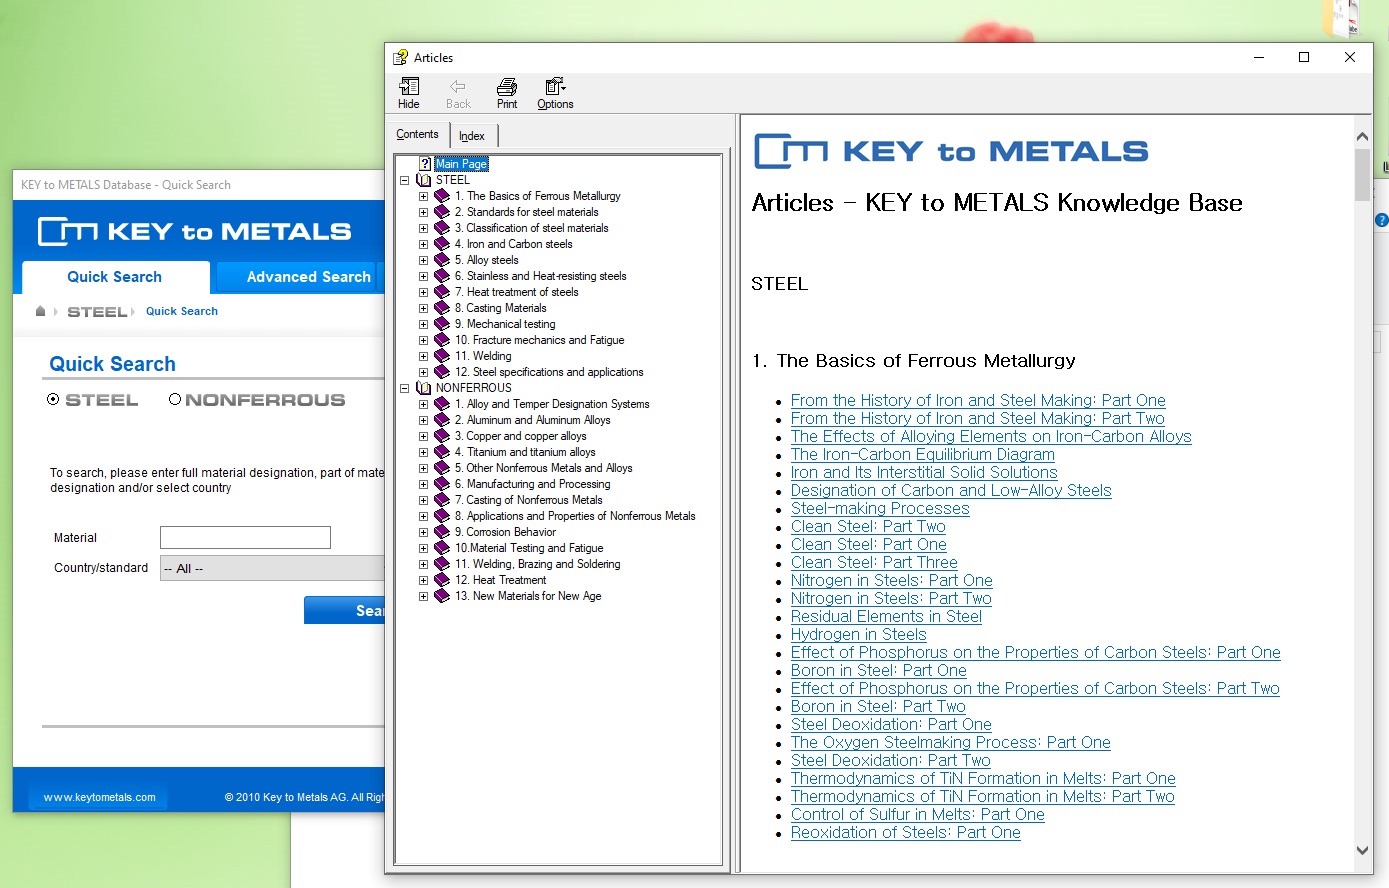Click the Print toolbar icon
The image size is (1389, 888).
click(x=507, y=88)
